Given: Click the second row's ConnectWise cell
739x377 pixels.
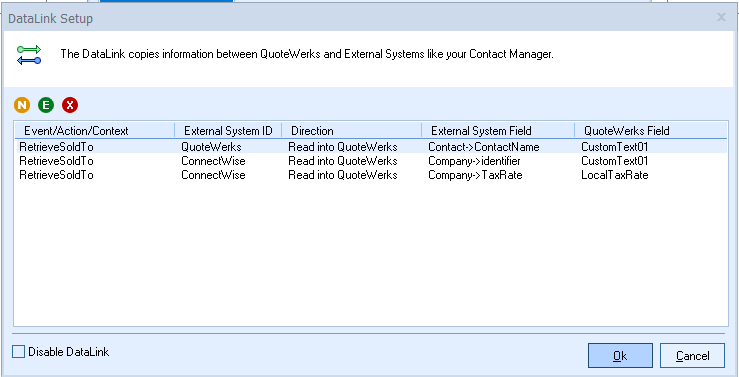Looking at the screenshot, I should click(x=213, y=161).
